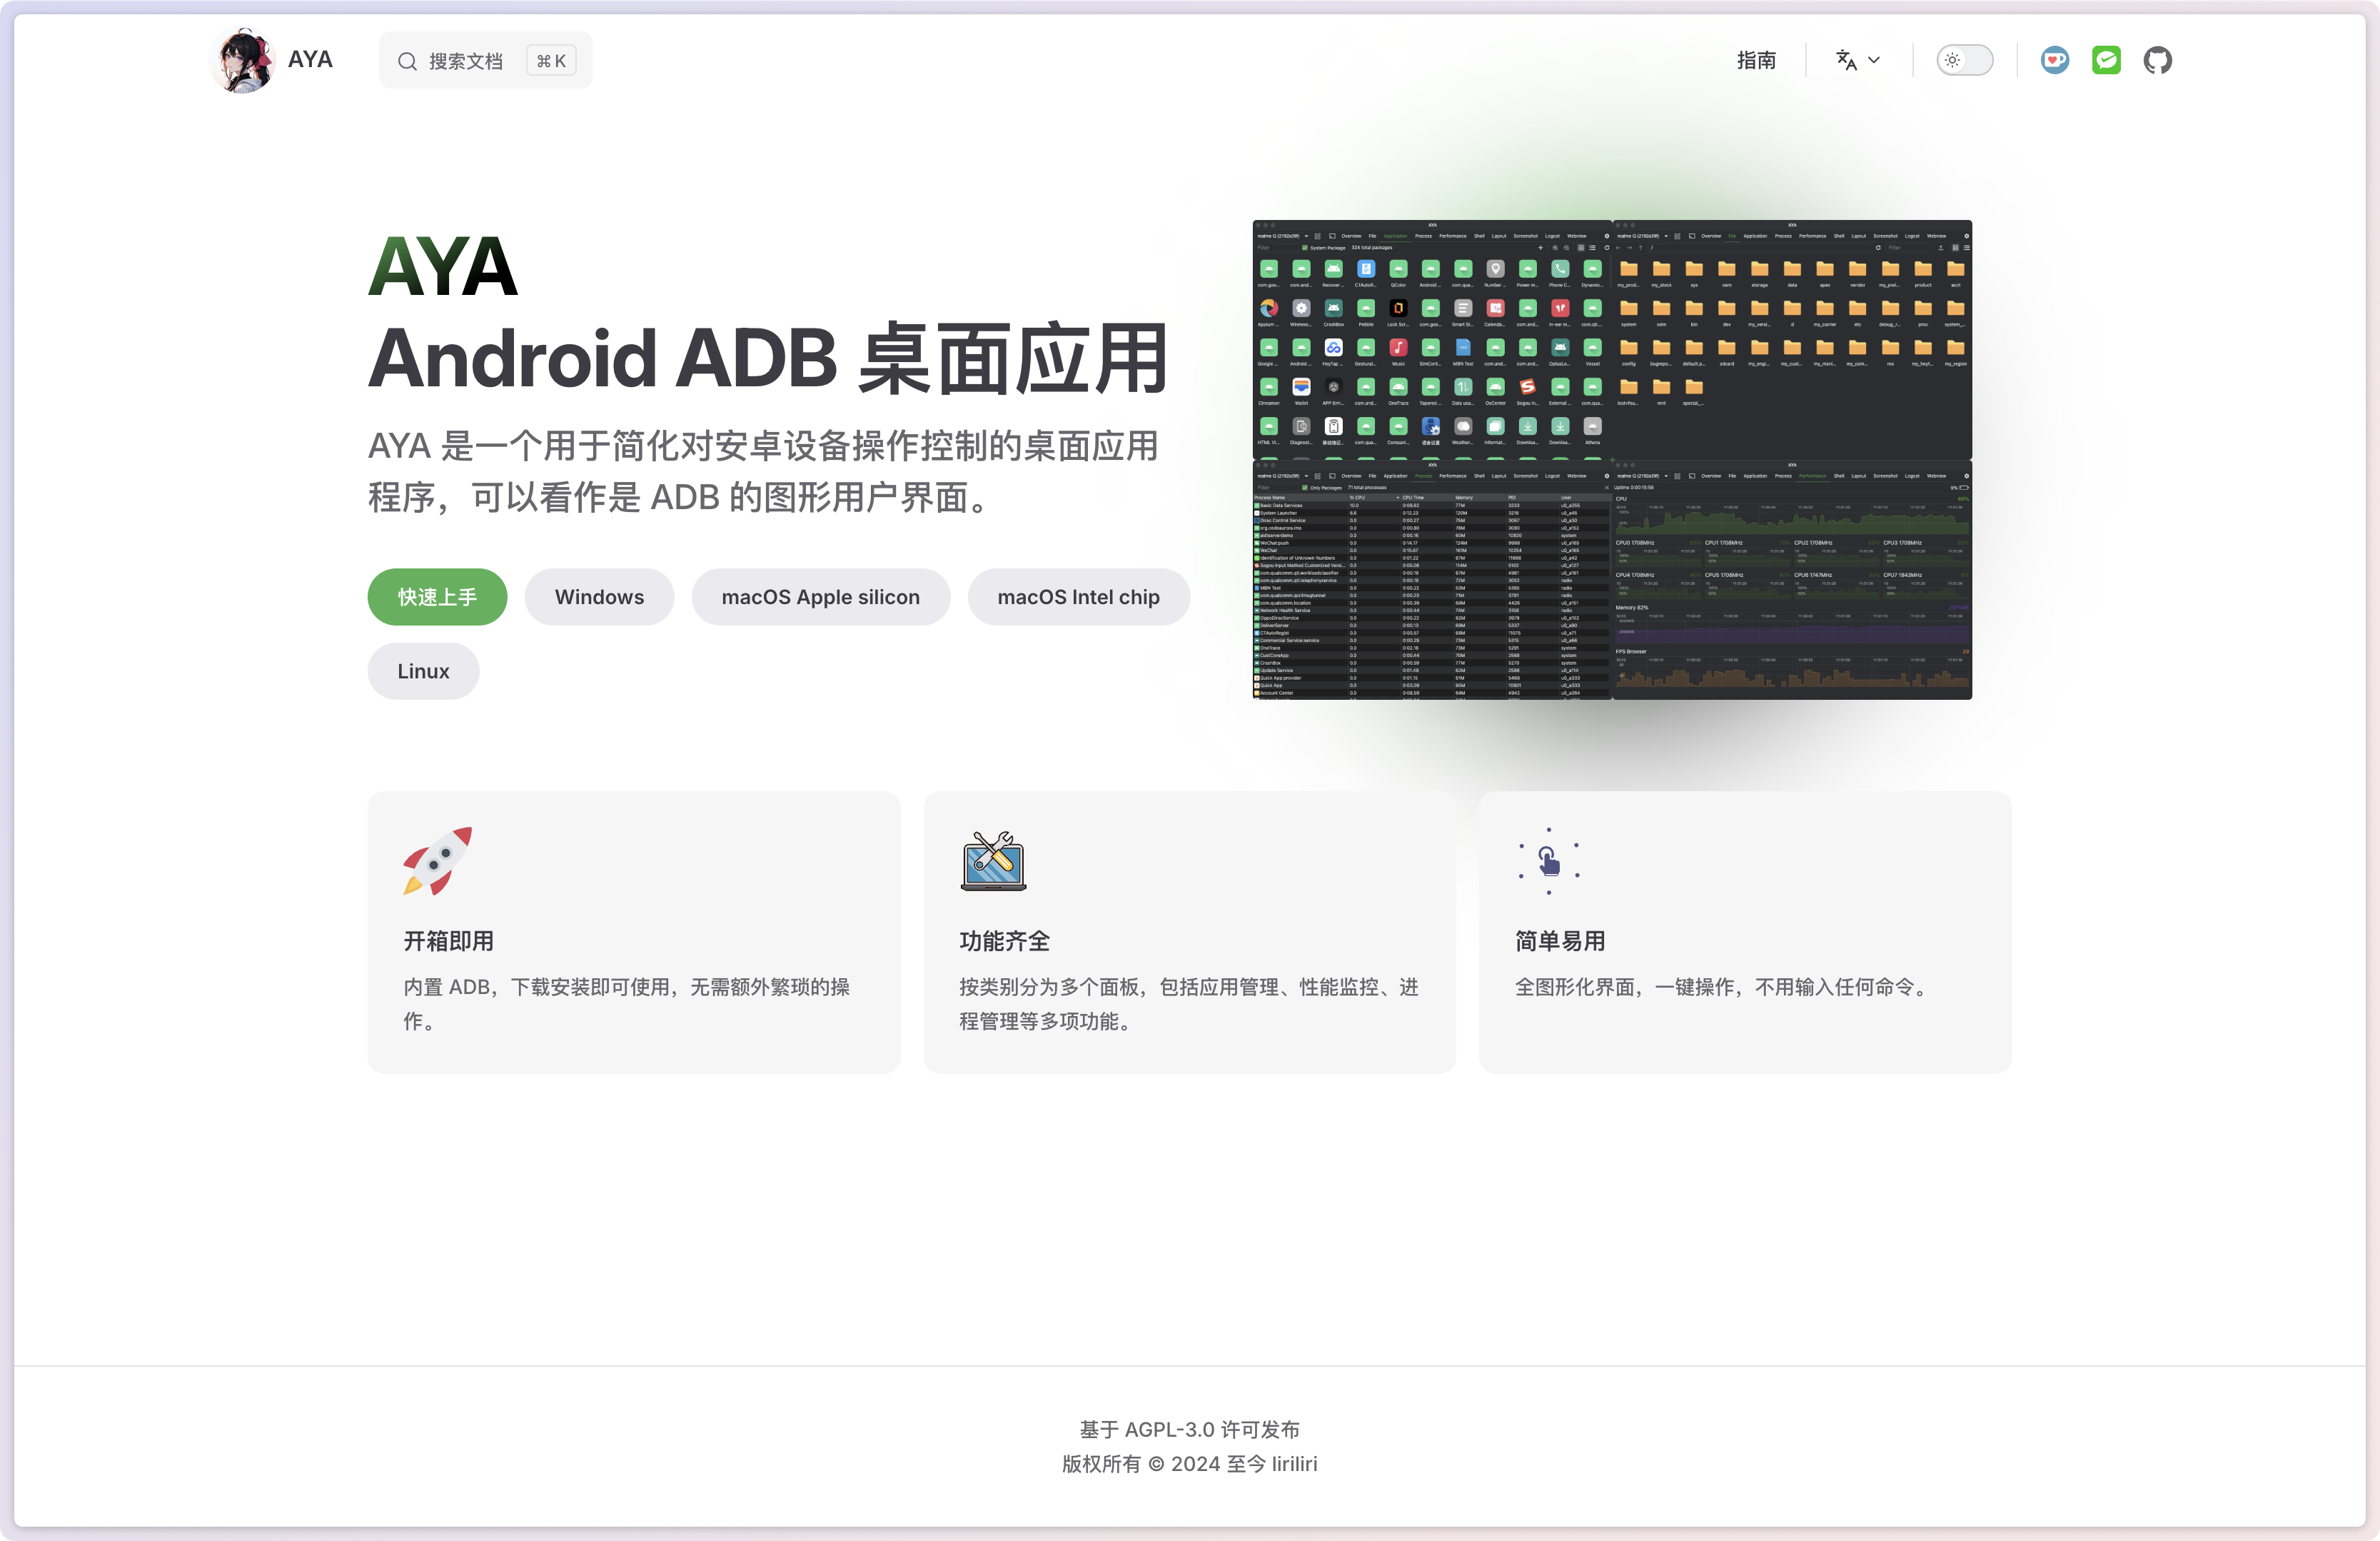Click the rocket icon on 开箱即用 card
Screen dimensions: 2380x1541
coord(437,861)
